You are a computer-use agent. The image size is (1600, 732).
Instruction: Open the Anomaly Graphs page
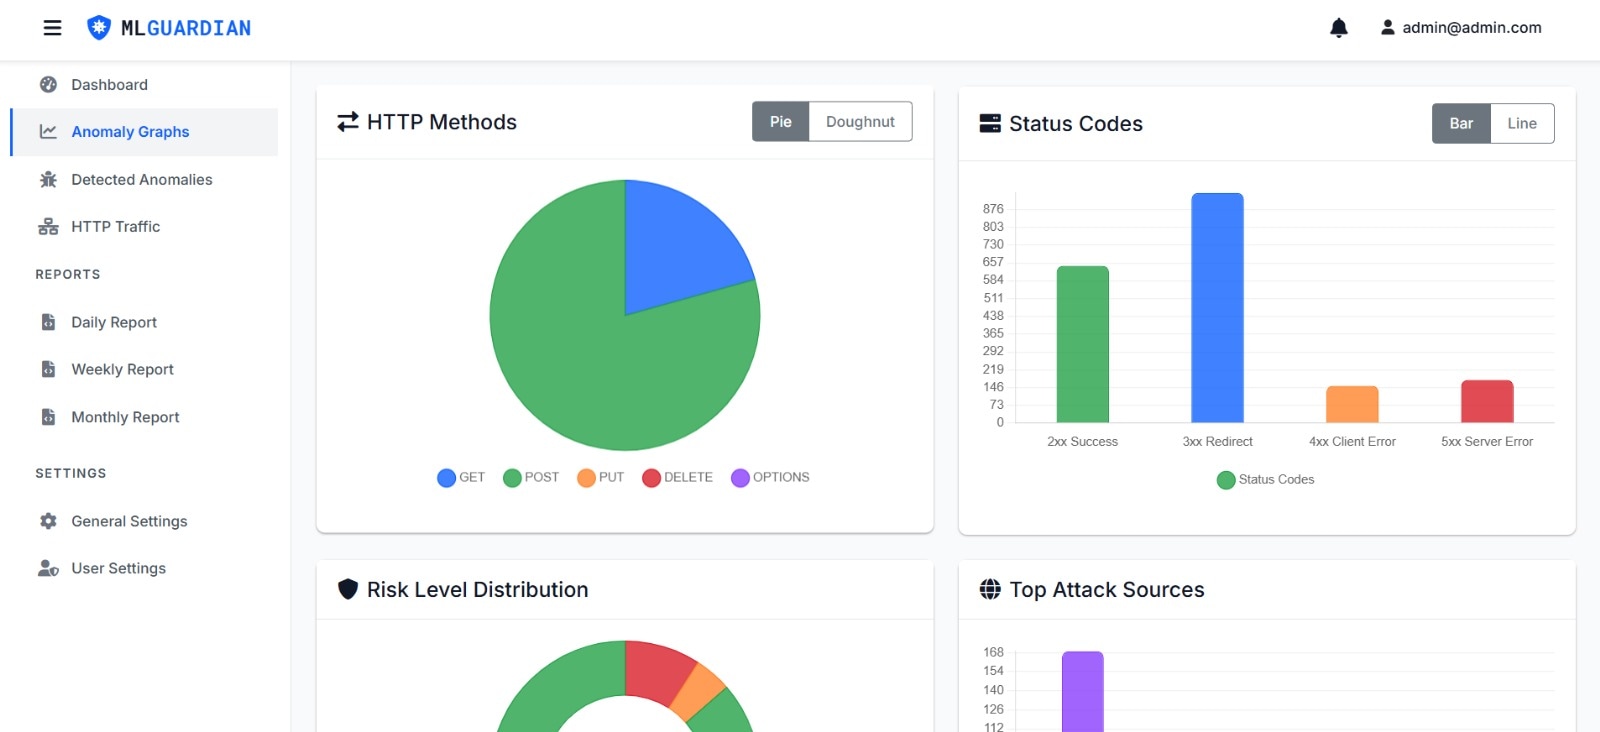point(130,132)
